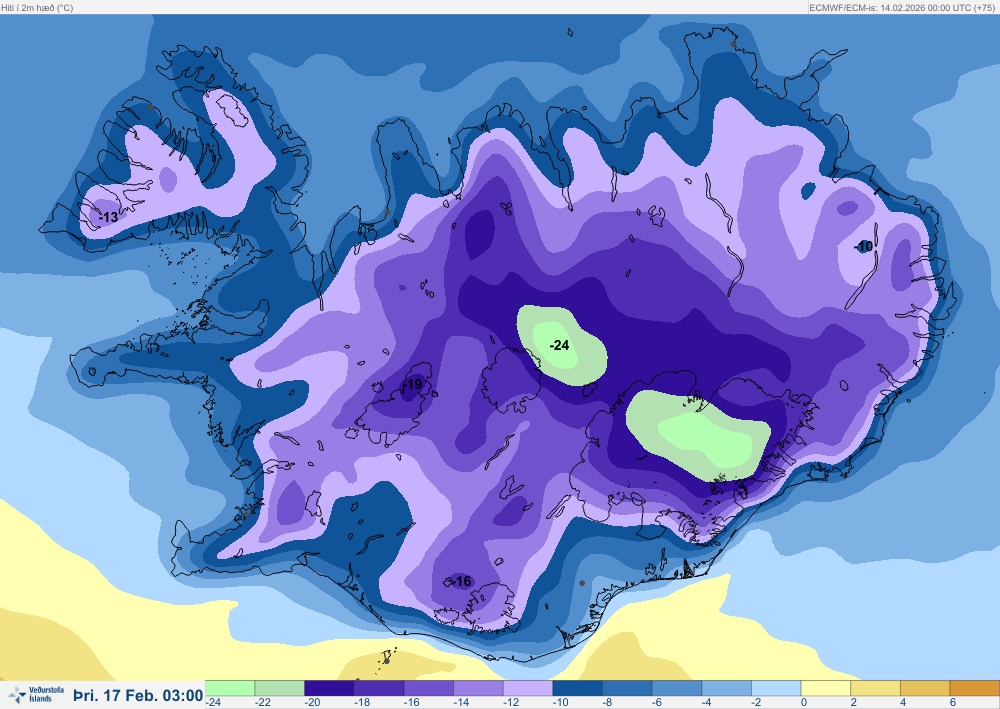
Task: Select the lightest green legend swatch above -24
Action: 230,688
